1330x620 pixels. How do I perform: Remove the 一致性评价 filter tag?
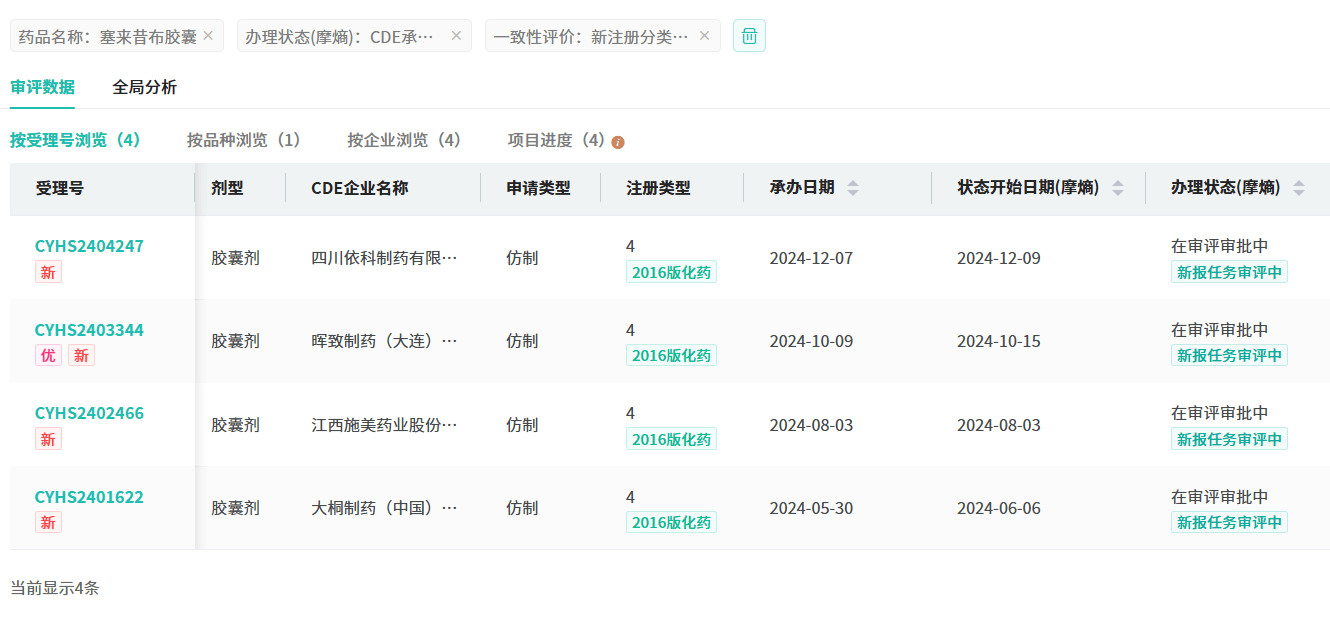[x=704, y=35]
